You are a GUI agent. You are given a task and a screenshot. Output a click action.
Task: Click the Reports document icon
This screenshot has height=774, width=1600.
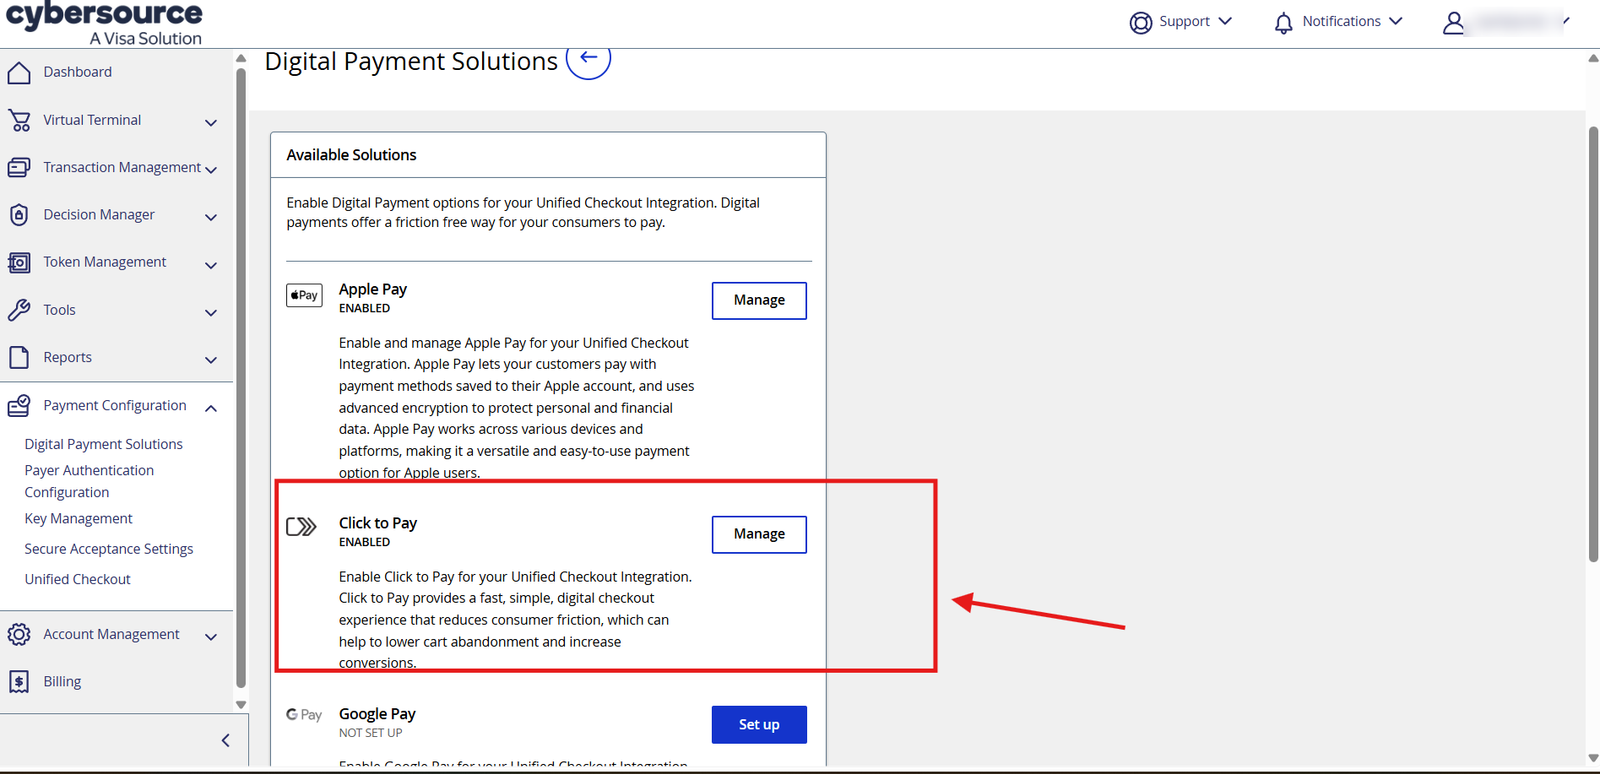[19, 357]
